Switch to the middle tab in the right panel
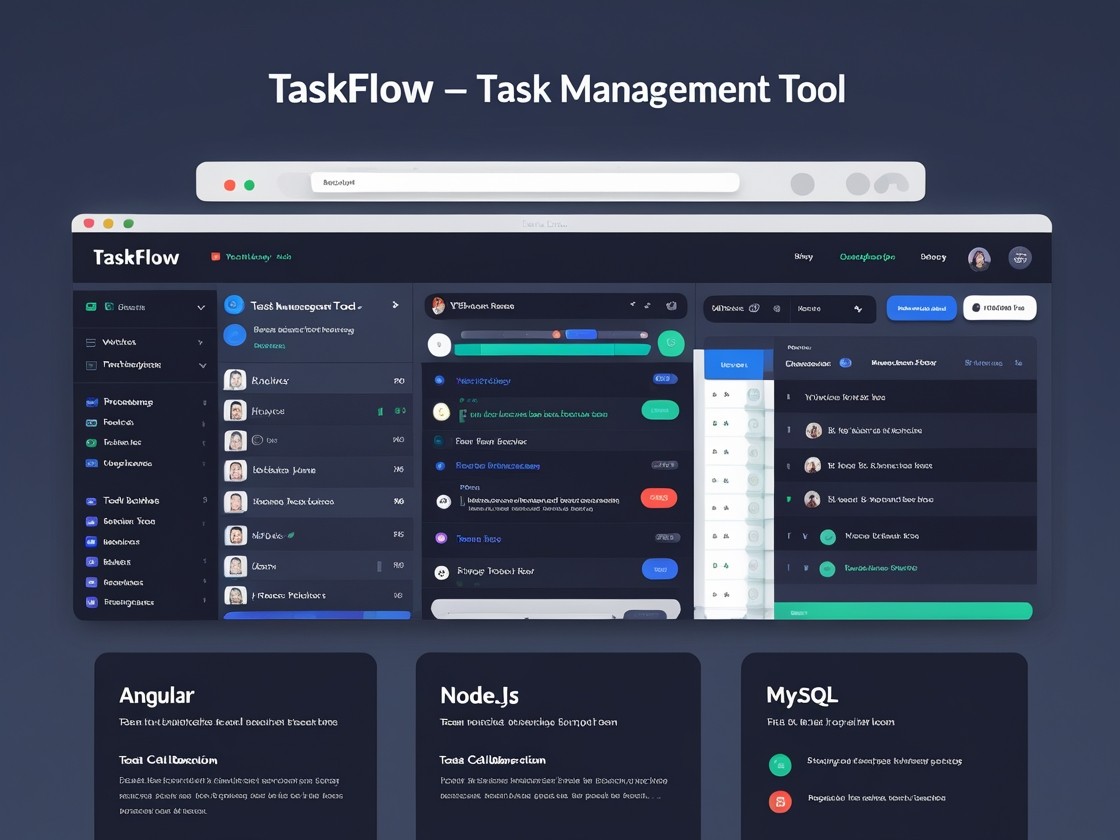 pos(904,363)
